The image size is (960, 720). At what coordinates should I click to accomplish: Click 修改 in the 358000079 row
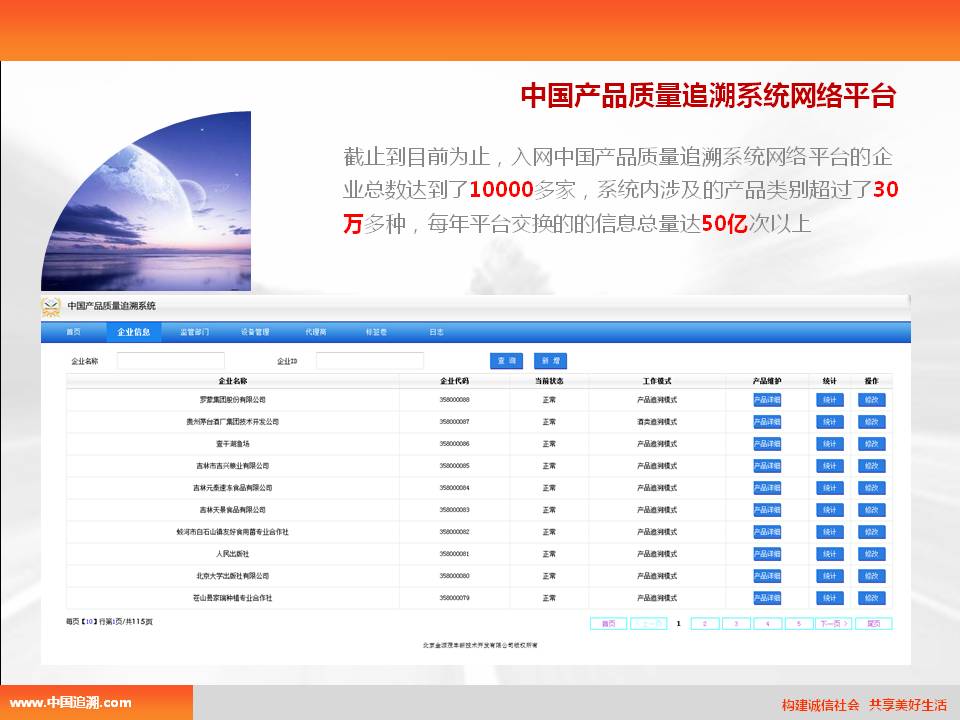point(872,598)
